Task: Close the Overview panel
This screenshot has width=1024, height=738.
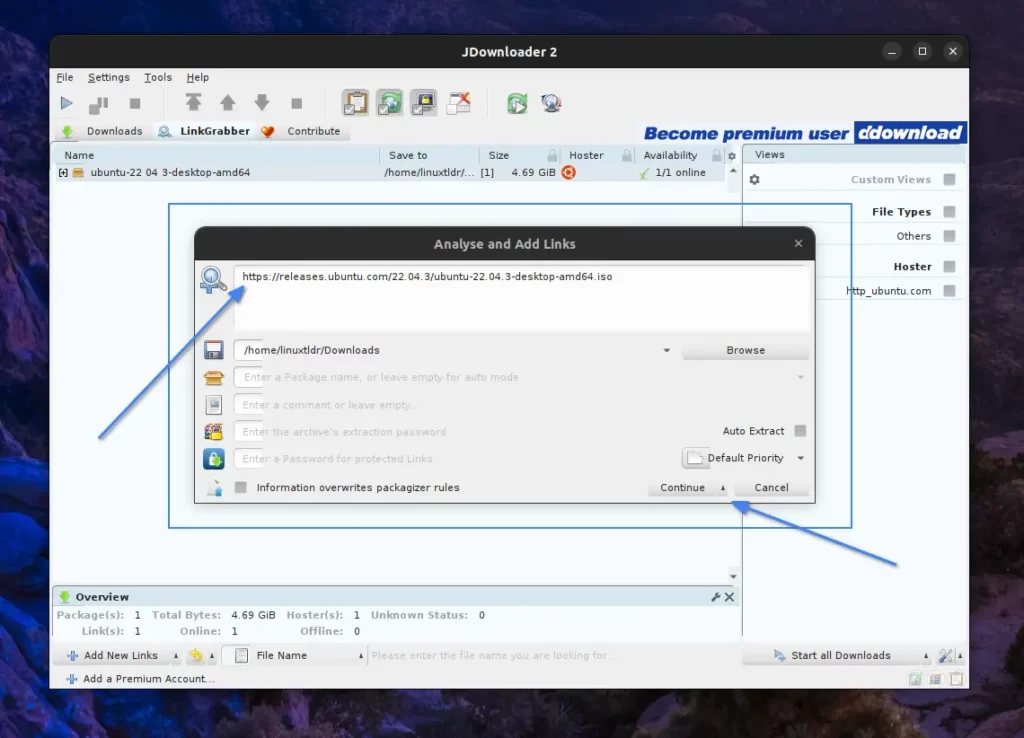Action: [x=729, y=597]
